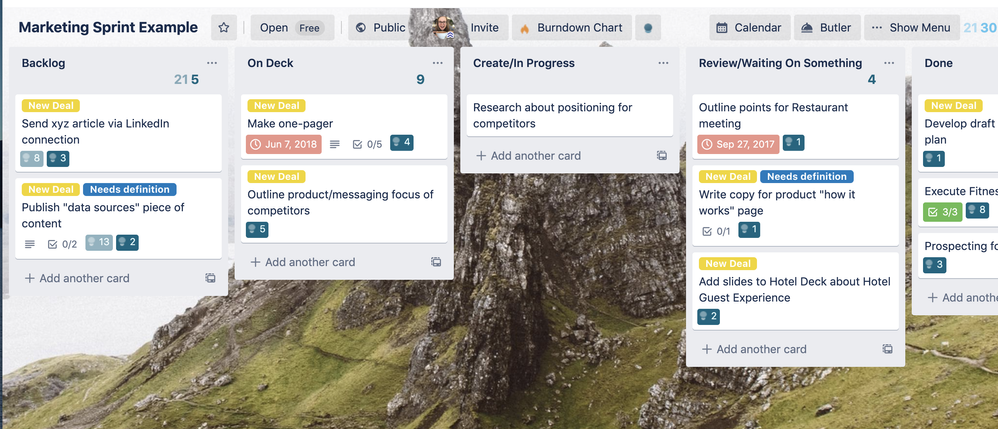Click the On Deck template card icon
This screenshot has width=998, height=429.
tap(436, 262)
